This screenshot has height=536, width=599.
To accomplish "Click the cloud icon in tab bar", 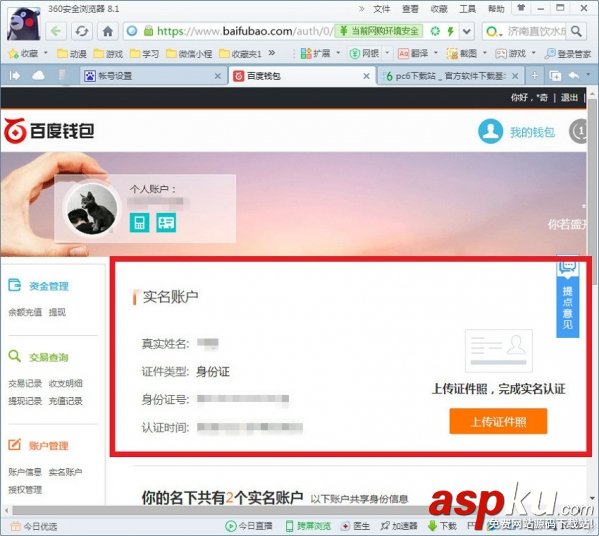I will pos(38,76).
